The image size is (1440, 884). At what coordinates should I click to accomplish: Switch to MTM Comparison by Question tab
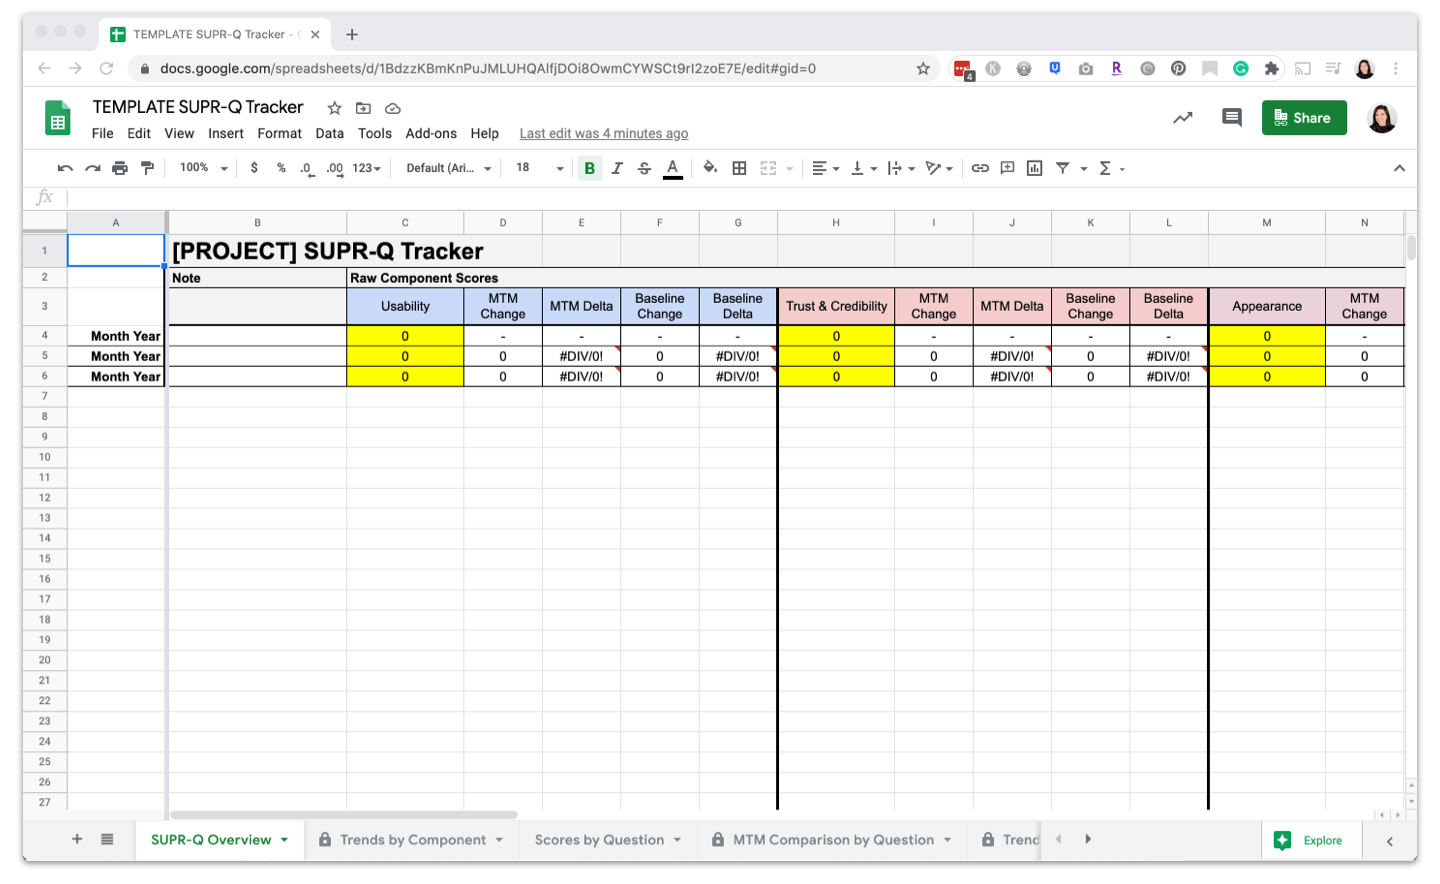[833, 840]
